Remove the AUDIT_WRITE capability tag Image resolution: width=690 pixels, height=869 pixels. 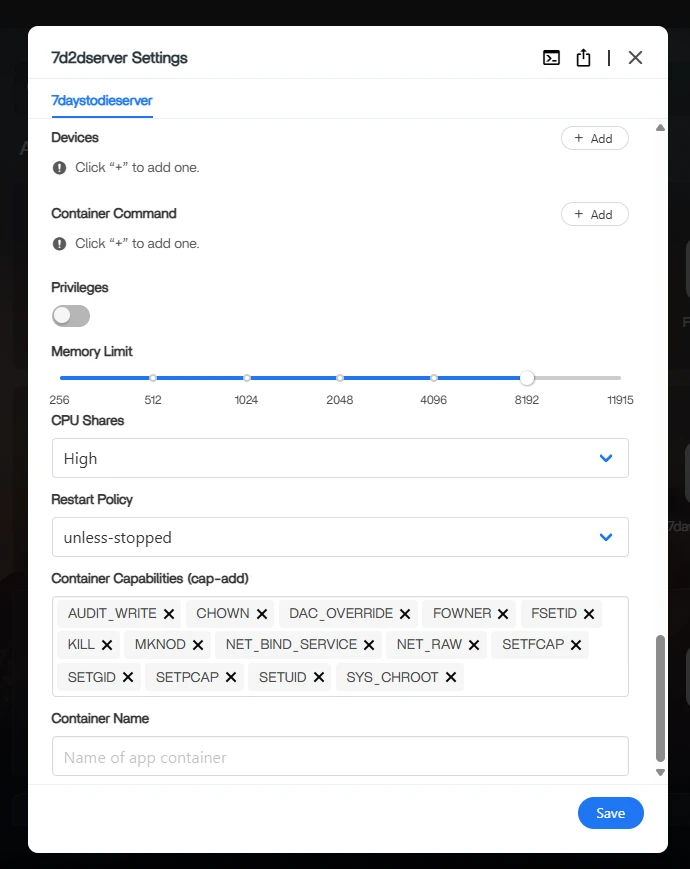pyautogui.click(x=169, y=614)
